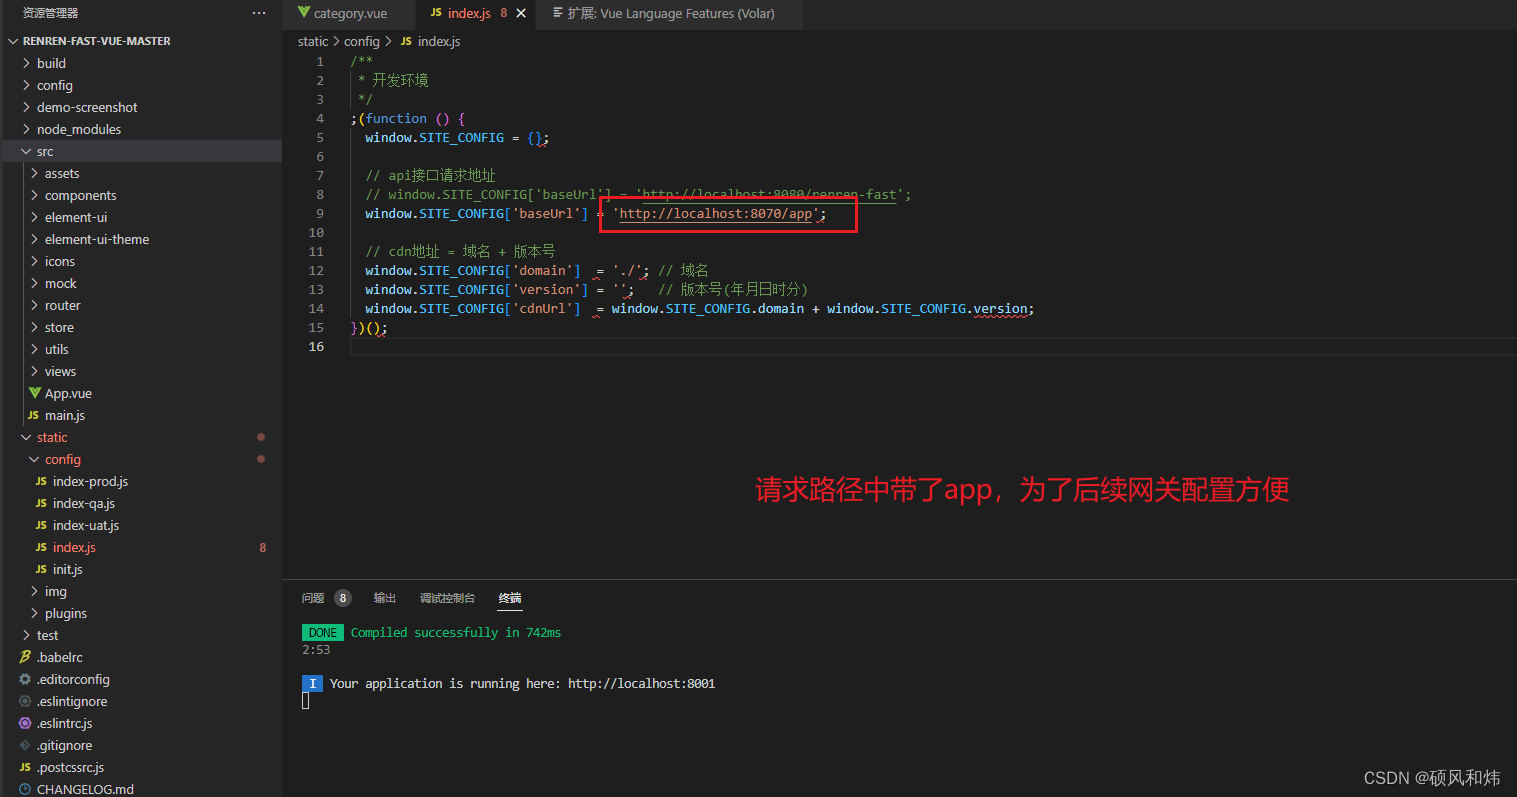The image size is (1517, 797).
Task: Open the .gitignore file
Action: coord(64,745)
